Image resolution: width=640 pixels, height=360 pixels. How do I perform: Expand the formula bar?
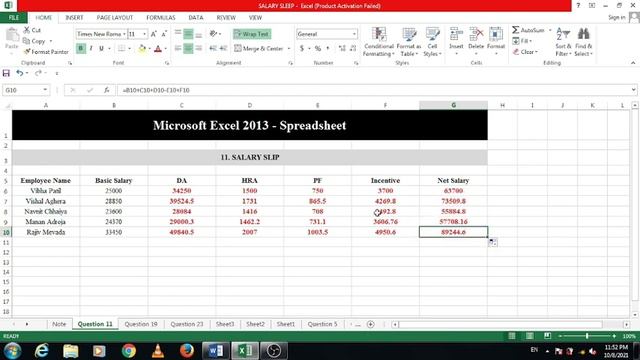pos(633,90)
